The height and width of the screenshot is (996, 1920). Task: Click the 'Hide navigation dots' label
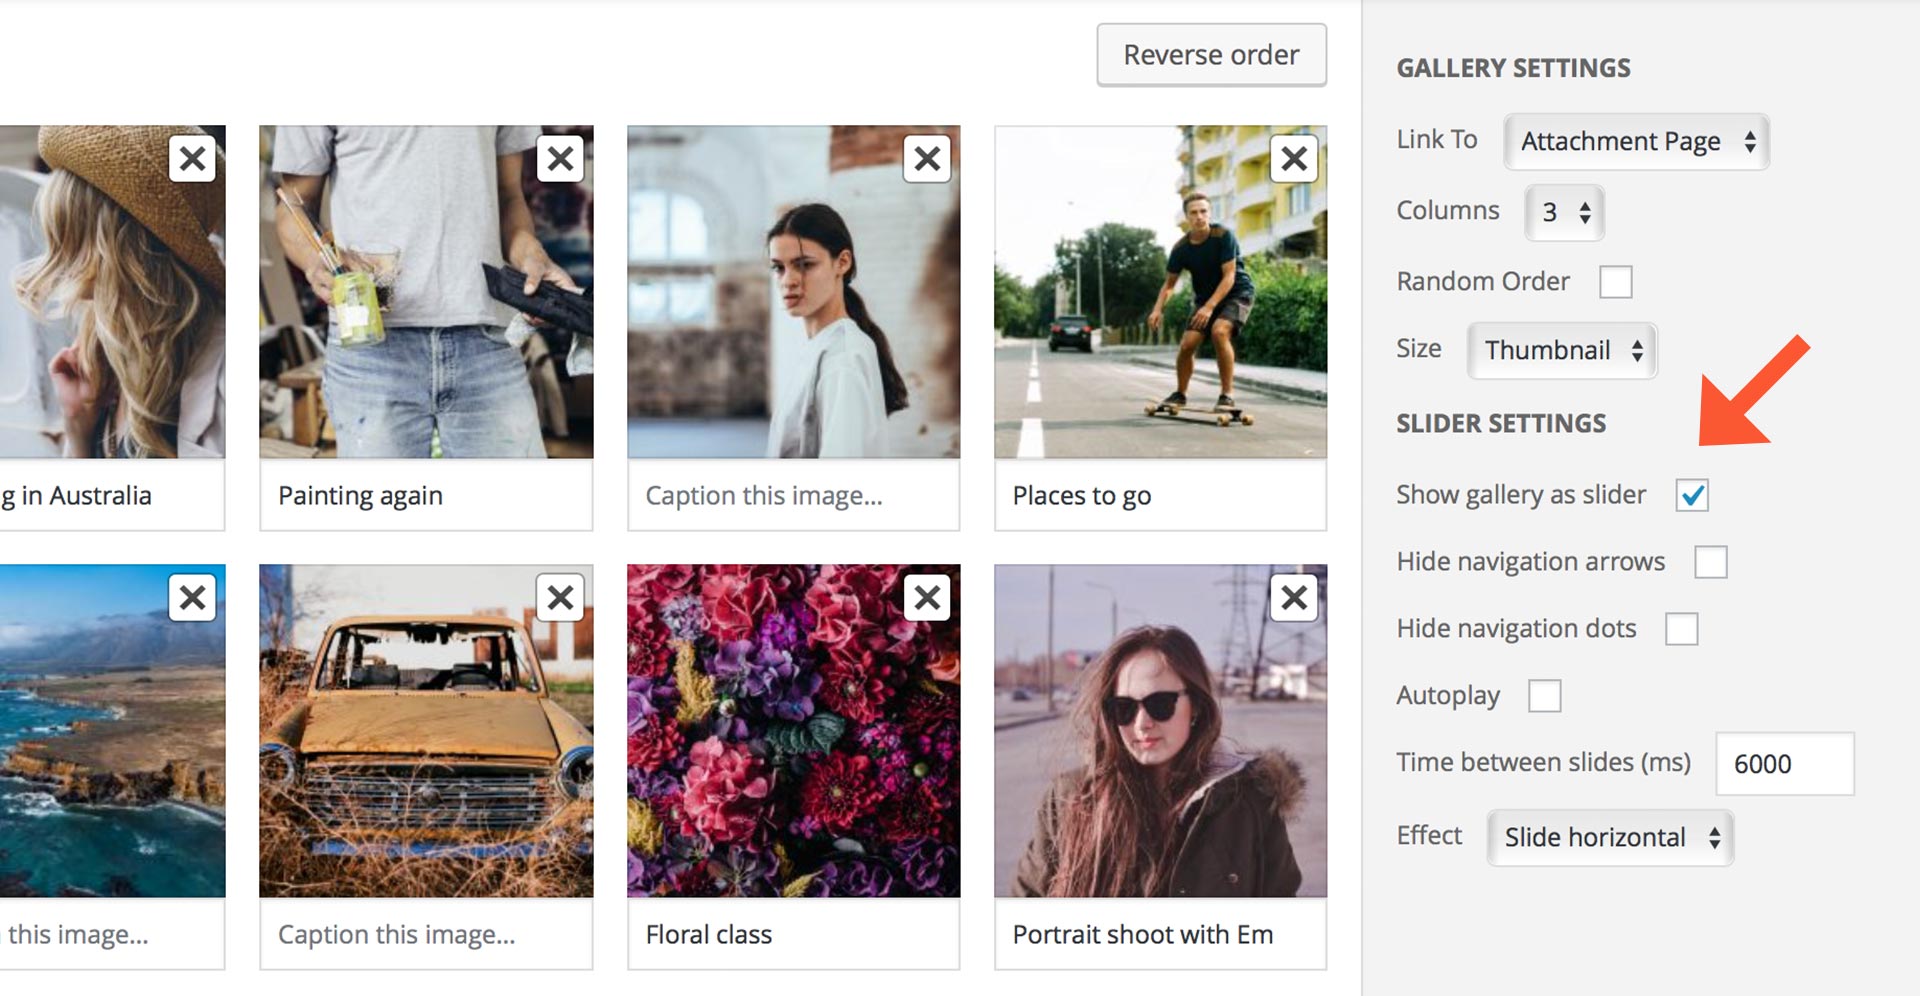pyautogui.click(x=1516, y=628)
